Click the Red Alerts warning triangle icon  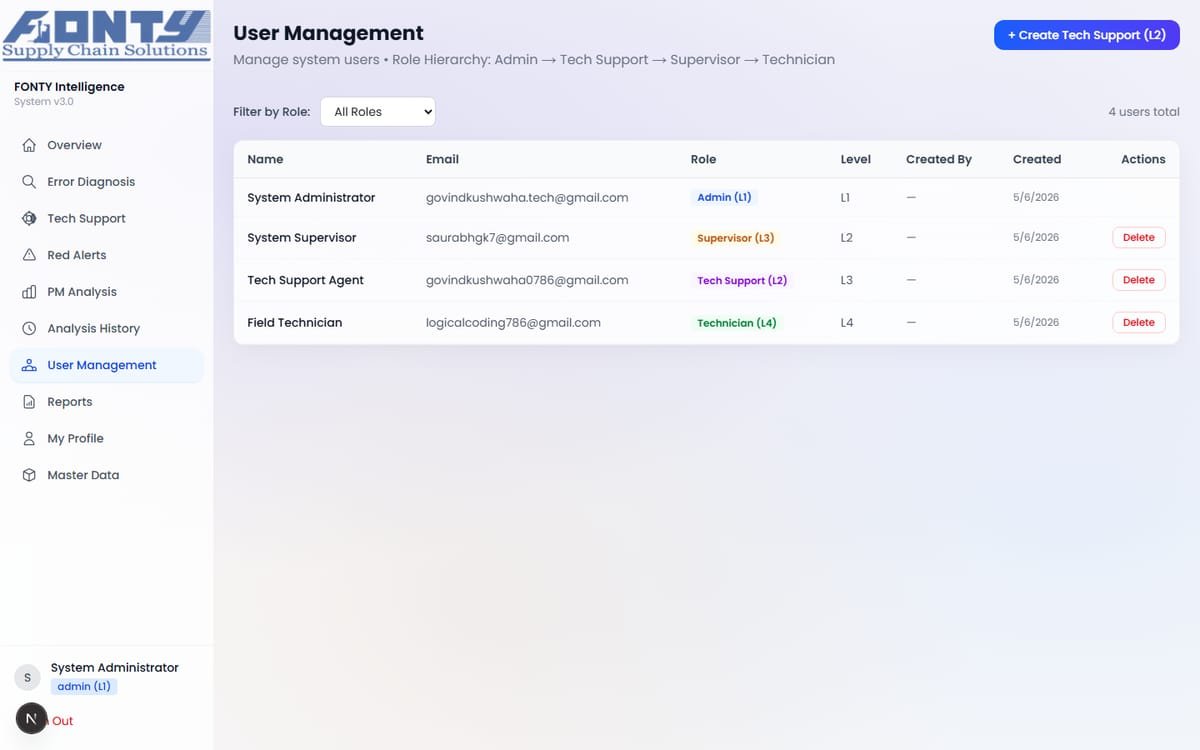pyautogui.click(x=29, y=255)
